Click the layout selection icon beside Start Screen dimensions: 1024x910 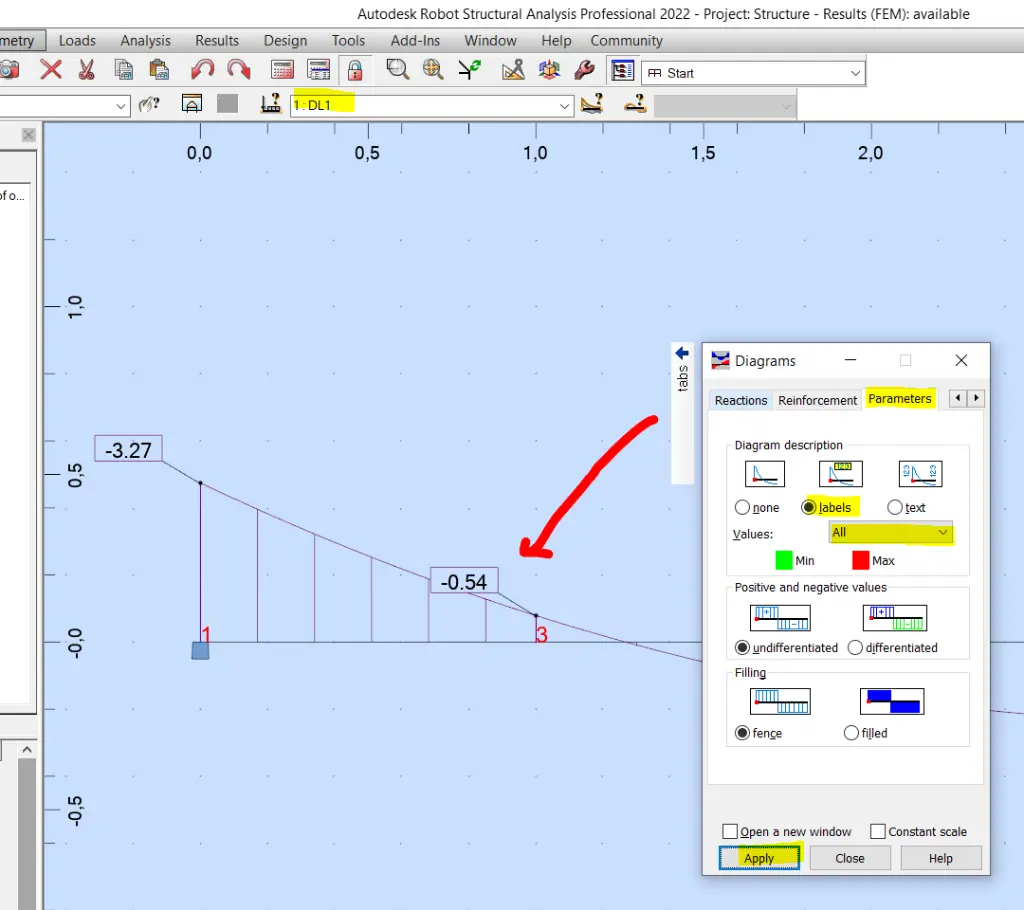622,71
